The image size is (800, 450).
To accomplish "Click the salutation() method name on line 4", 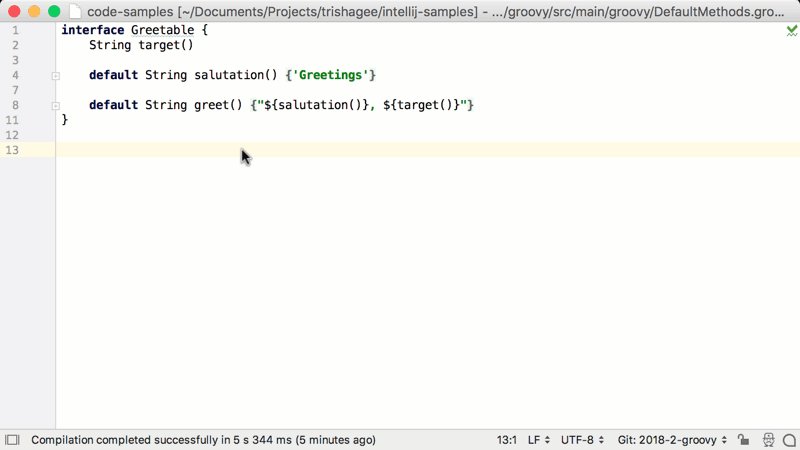I will click(236, 75).
